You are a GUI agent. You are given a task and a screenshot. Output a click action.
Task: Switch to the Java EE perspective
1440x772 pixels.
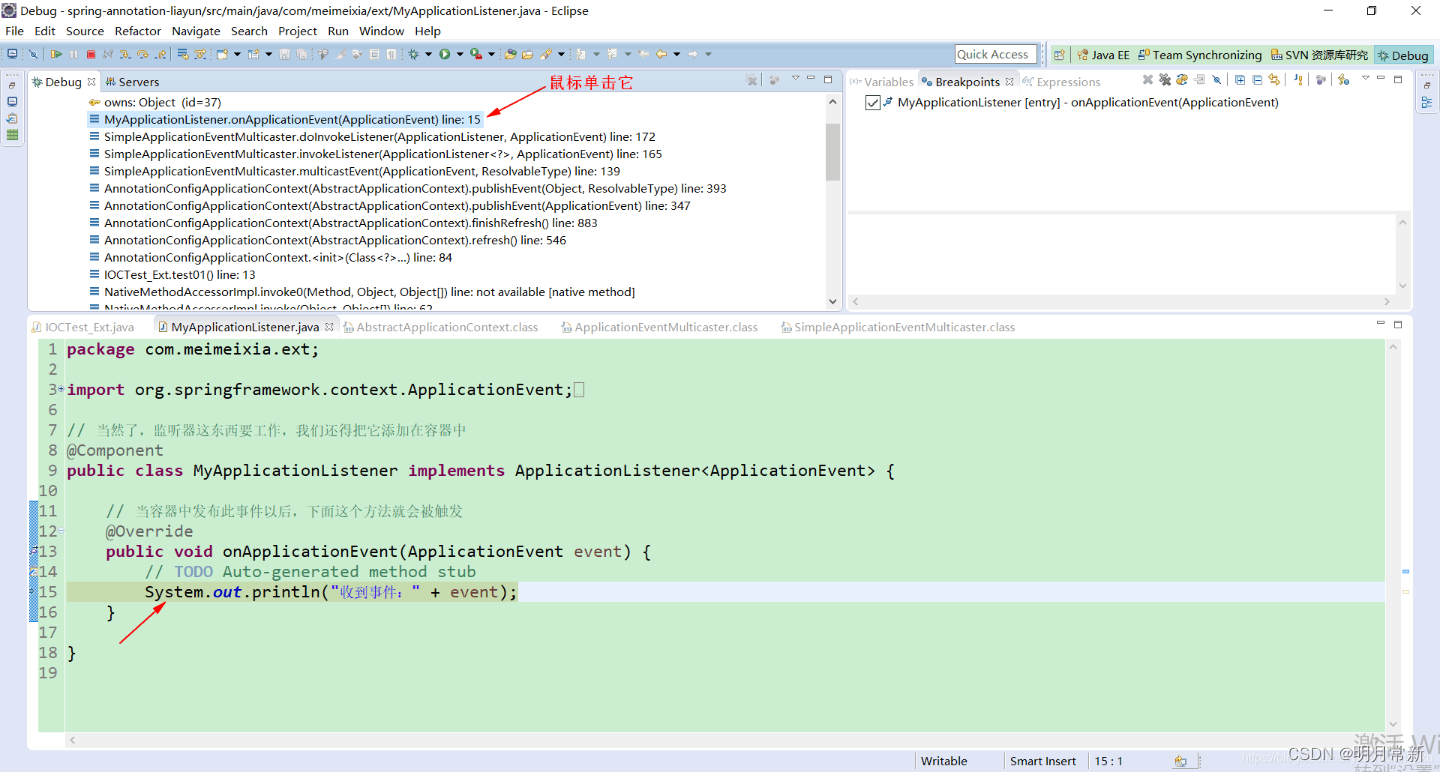[x=1103, y=55]
